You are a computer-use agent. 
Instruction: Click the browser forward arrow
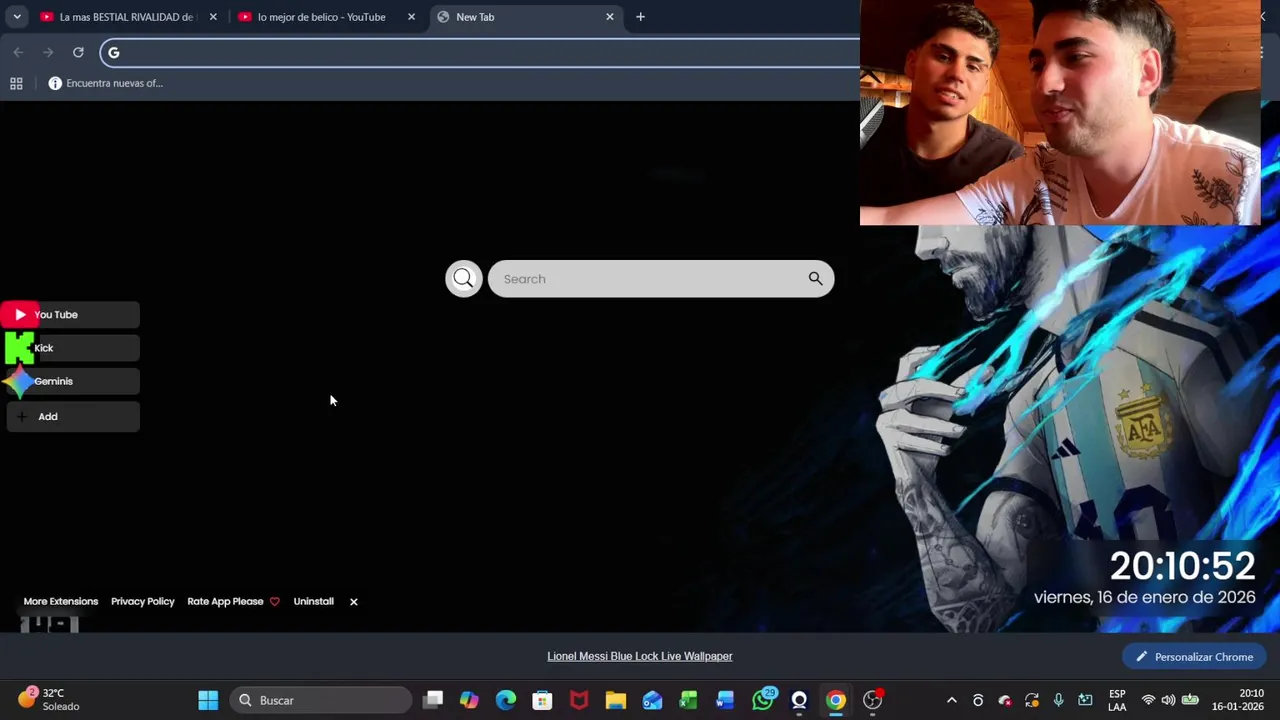(x=48, y=52)
